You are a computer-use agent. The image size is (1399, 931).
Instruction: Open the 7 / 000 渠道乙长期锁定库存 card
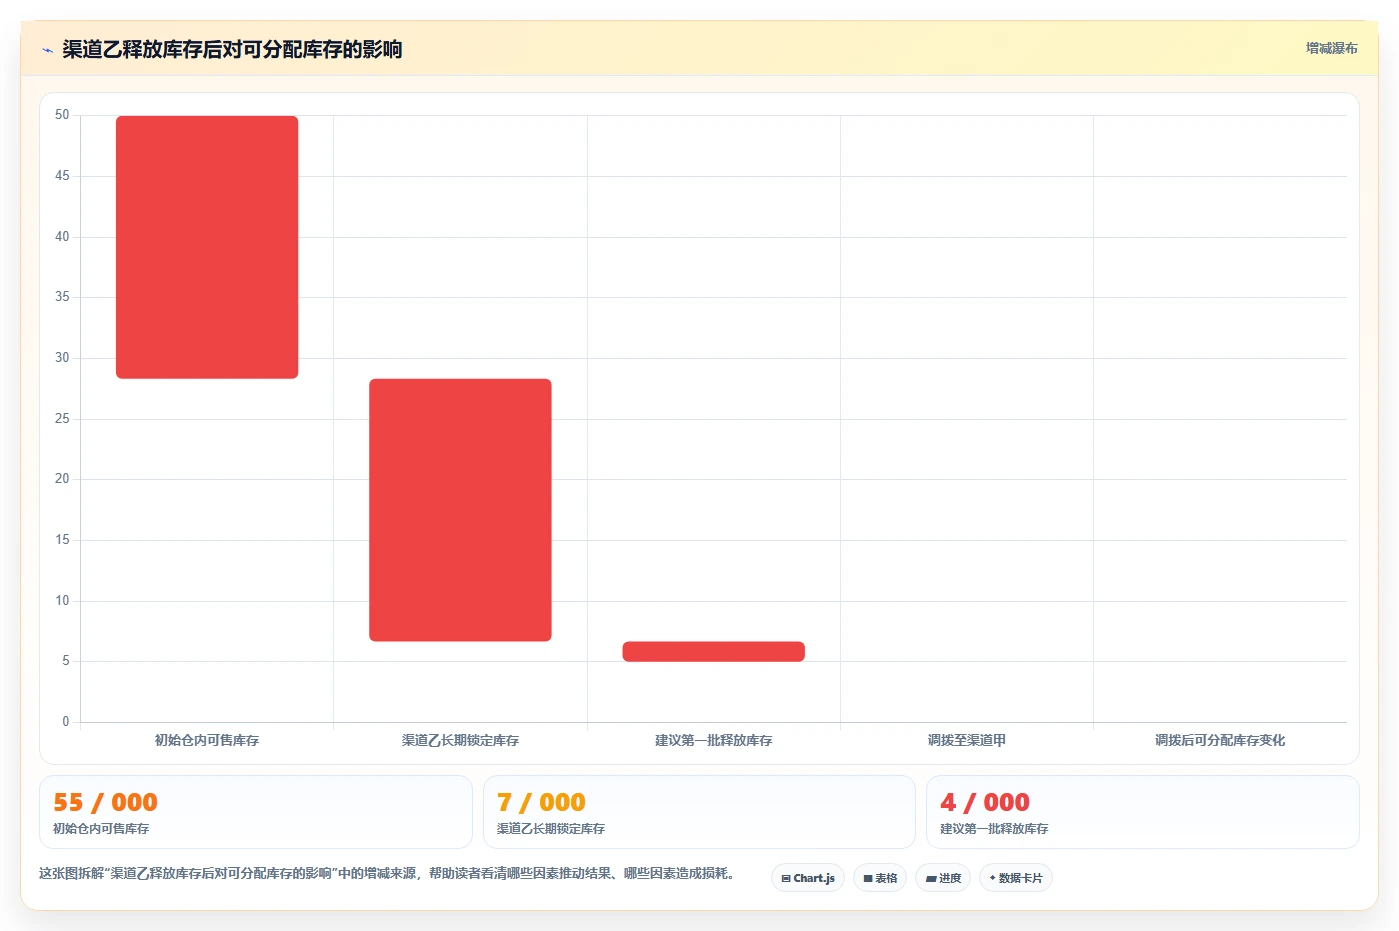click(x=699, y=812)
